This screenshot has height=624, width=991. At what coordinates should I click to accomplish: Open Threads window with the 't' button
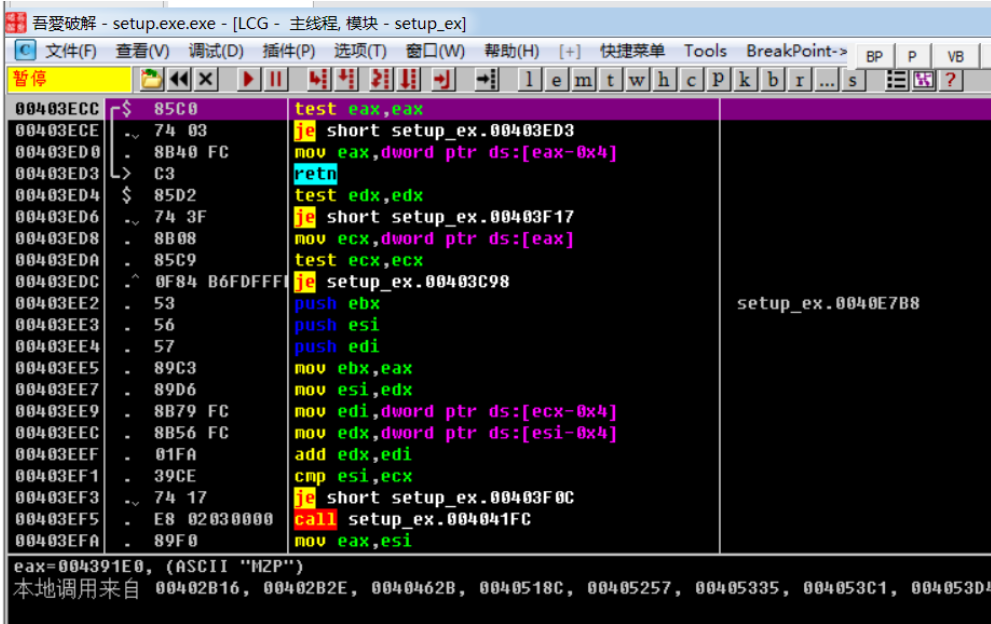tap(610, 80)
